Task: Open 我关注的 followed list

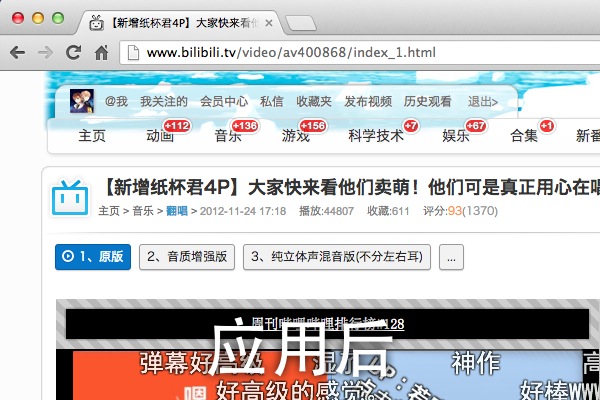Action: [x=164, y=101]
